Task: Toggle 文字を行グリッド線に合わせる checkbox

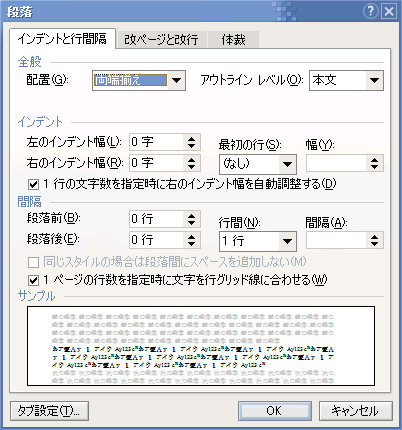Action: coord(33,280)
